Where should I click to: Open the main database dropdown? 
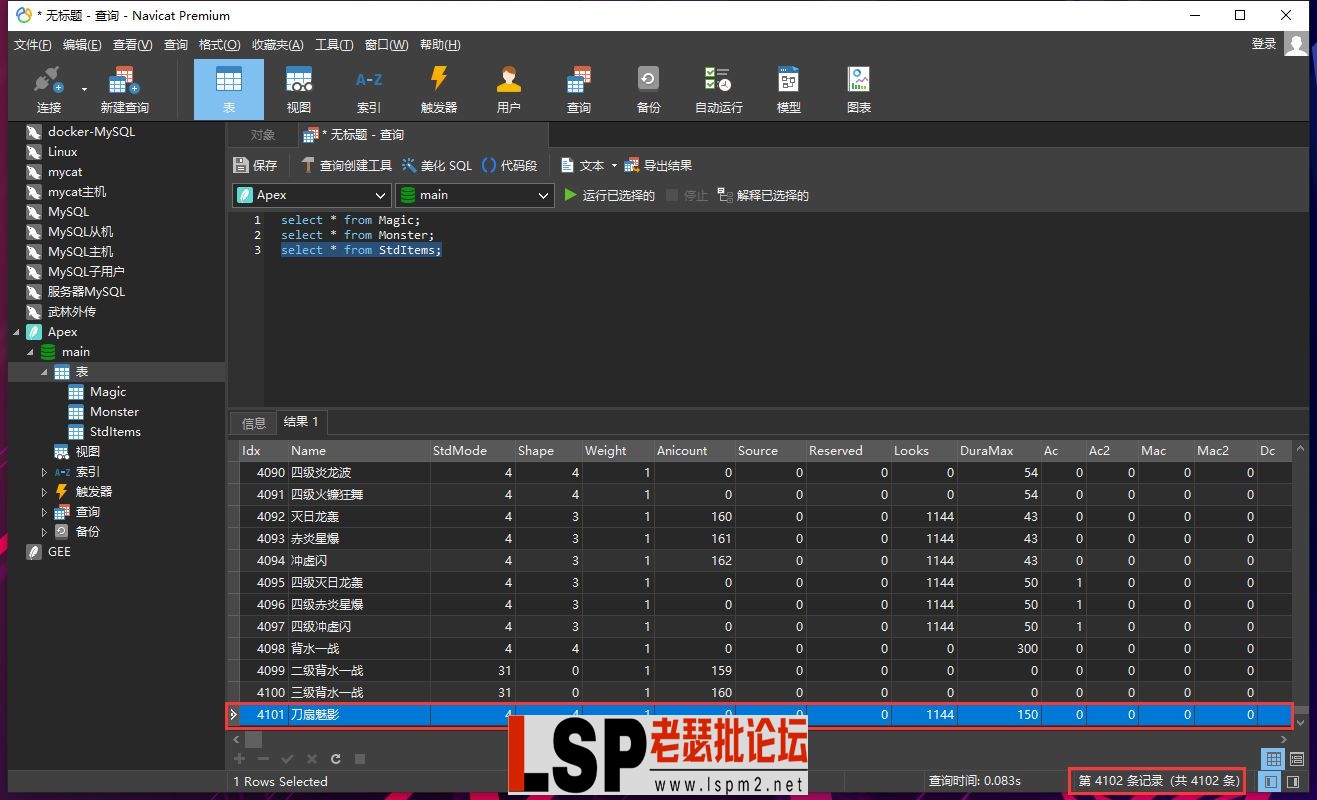(544, 194)
